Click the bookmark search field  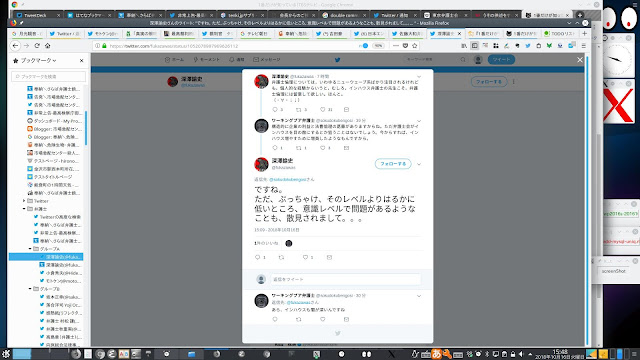(49, 76)
